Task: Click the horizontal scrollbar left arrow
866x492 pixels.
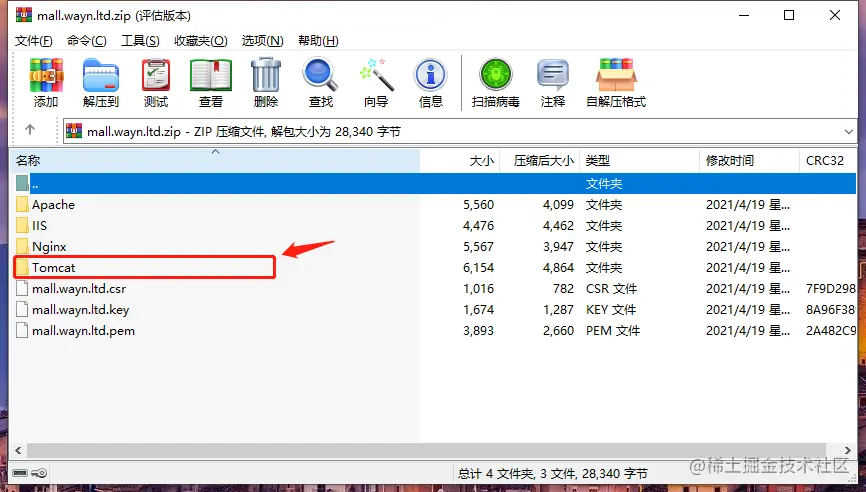Action: click(18, 450)
